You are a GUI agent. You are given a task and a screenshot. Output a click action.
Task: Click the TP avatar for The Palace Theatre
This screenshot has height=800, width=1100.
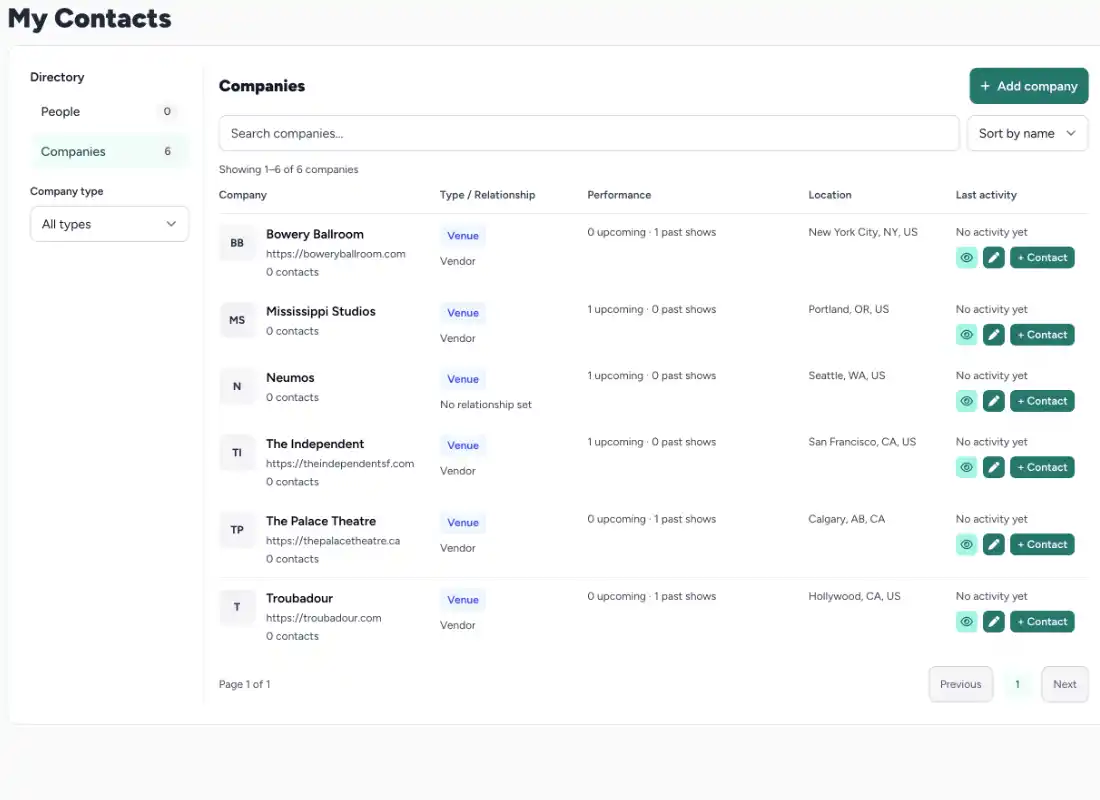[x=237, y=530]
